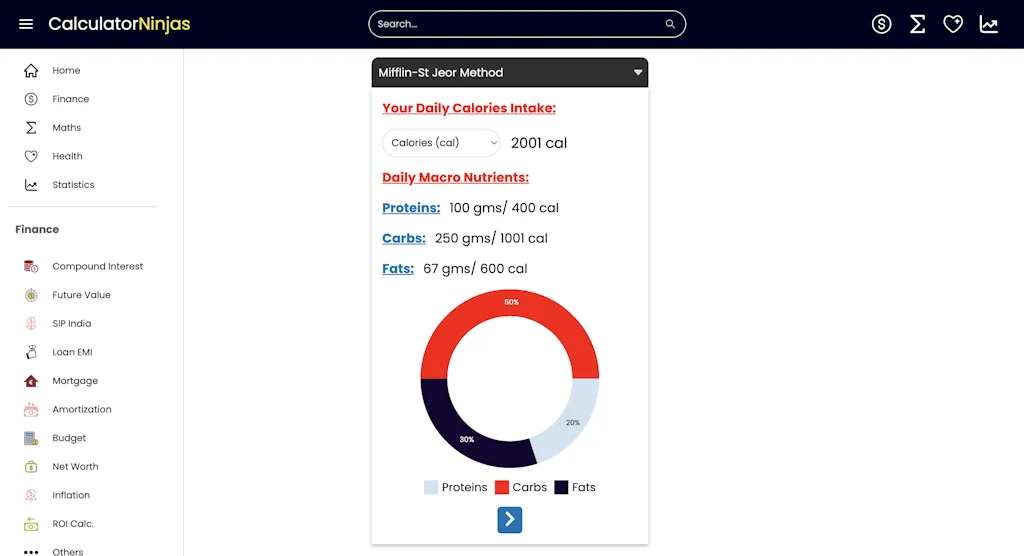The width and height of the screenshot is (1024, 556).
Task: Click the Compound Interest icon in sidebar
Action: coord(31,267)
